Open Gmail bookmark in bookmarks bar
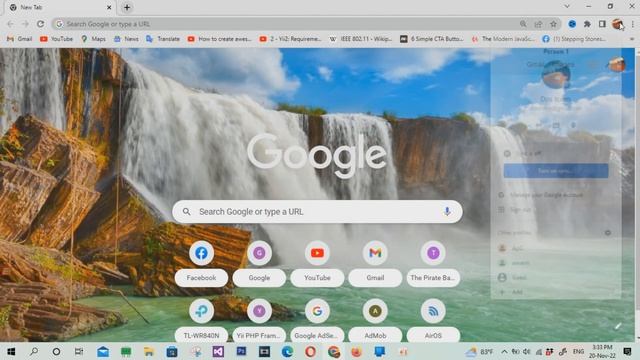640x360 pixels. click(20, 39)
